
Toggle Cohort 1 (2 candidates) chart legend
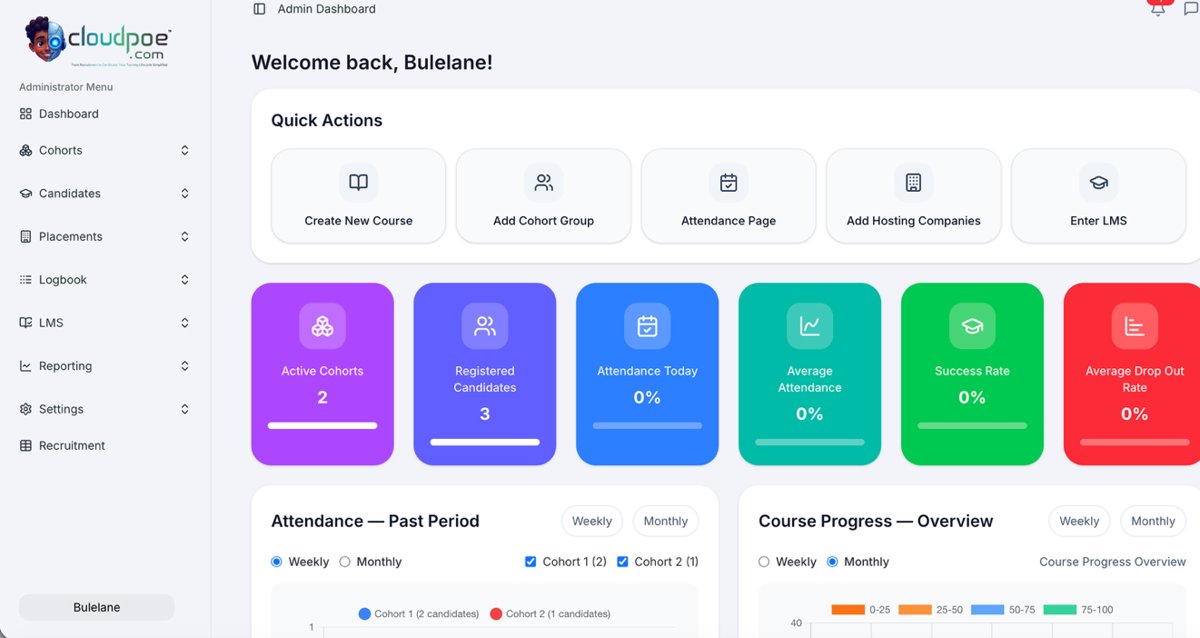(x=419, y=613)
